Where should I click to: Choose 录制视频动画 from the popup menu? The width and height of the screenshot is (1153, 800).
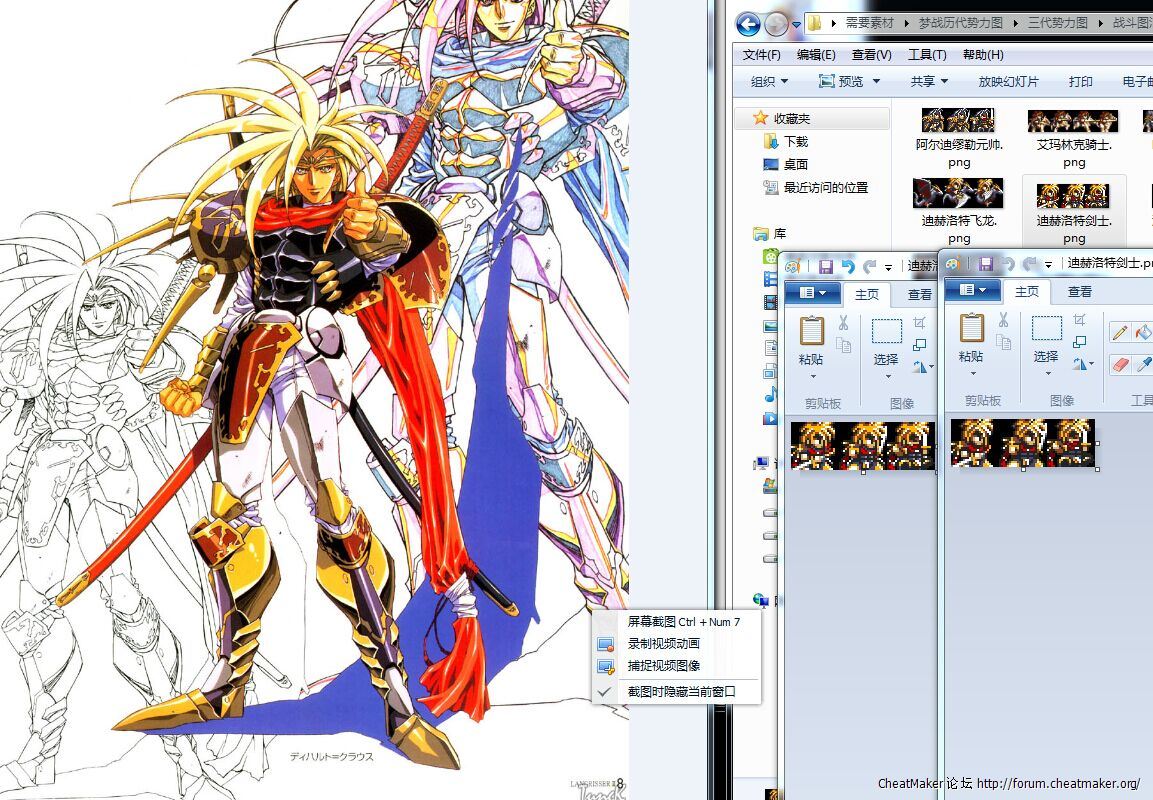tap(663, 644)
